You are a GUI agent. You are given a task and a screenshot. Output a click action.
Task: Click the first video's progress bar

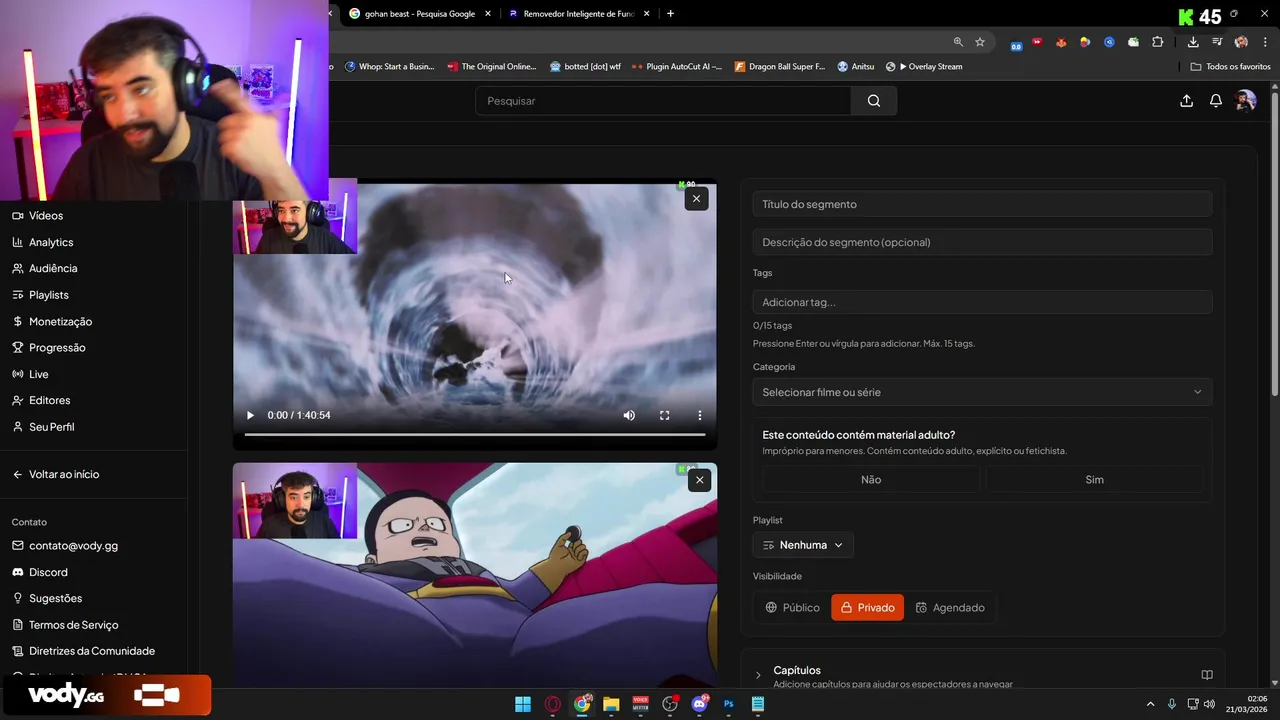[475, 434]
